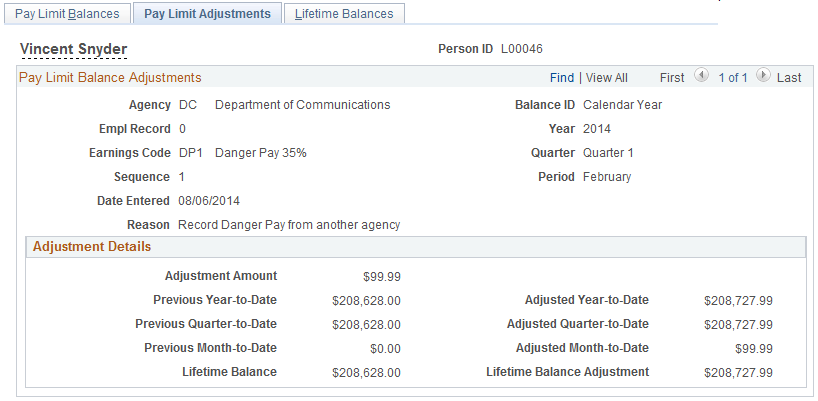
Task: Go to next row arrow icon
Action: click(x=763, y=76)
